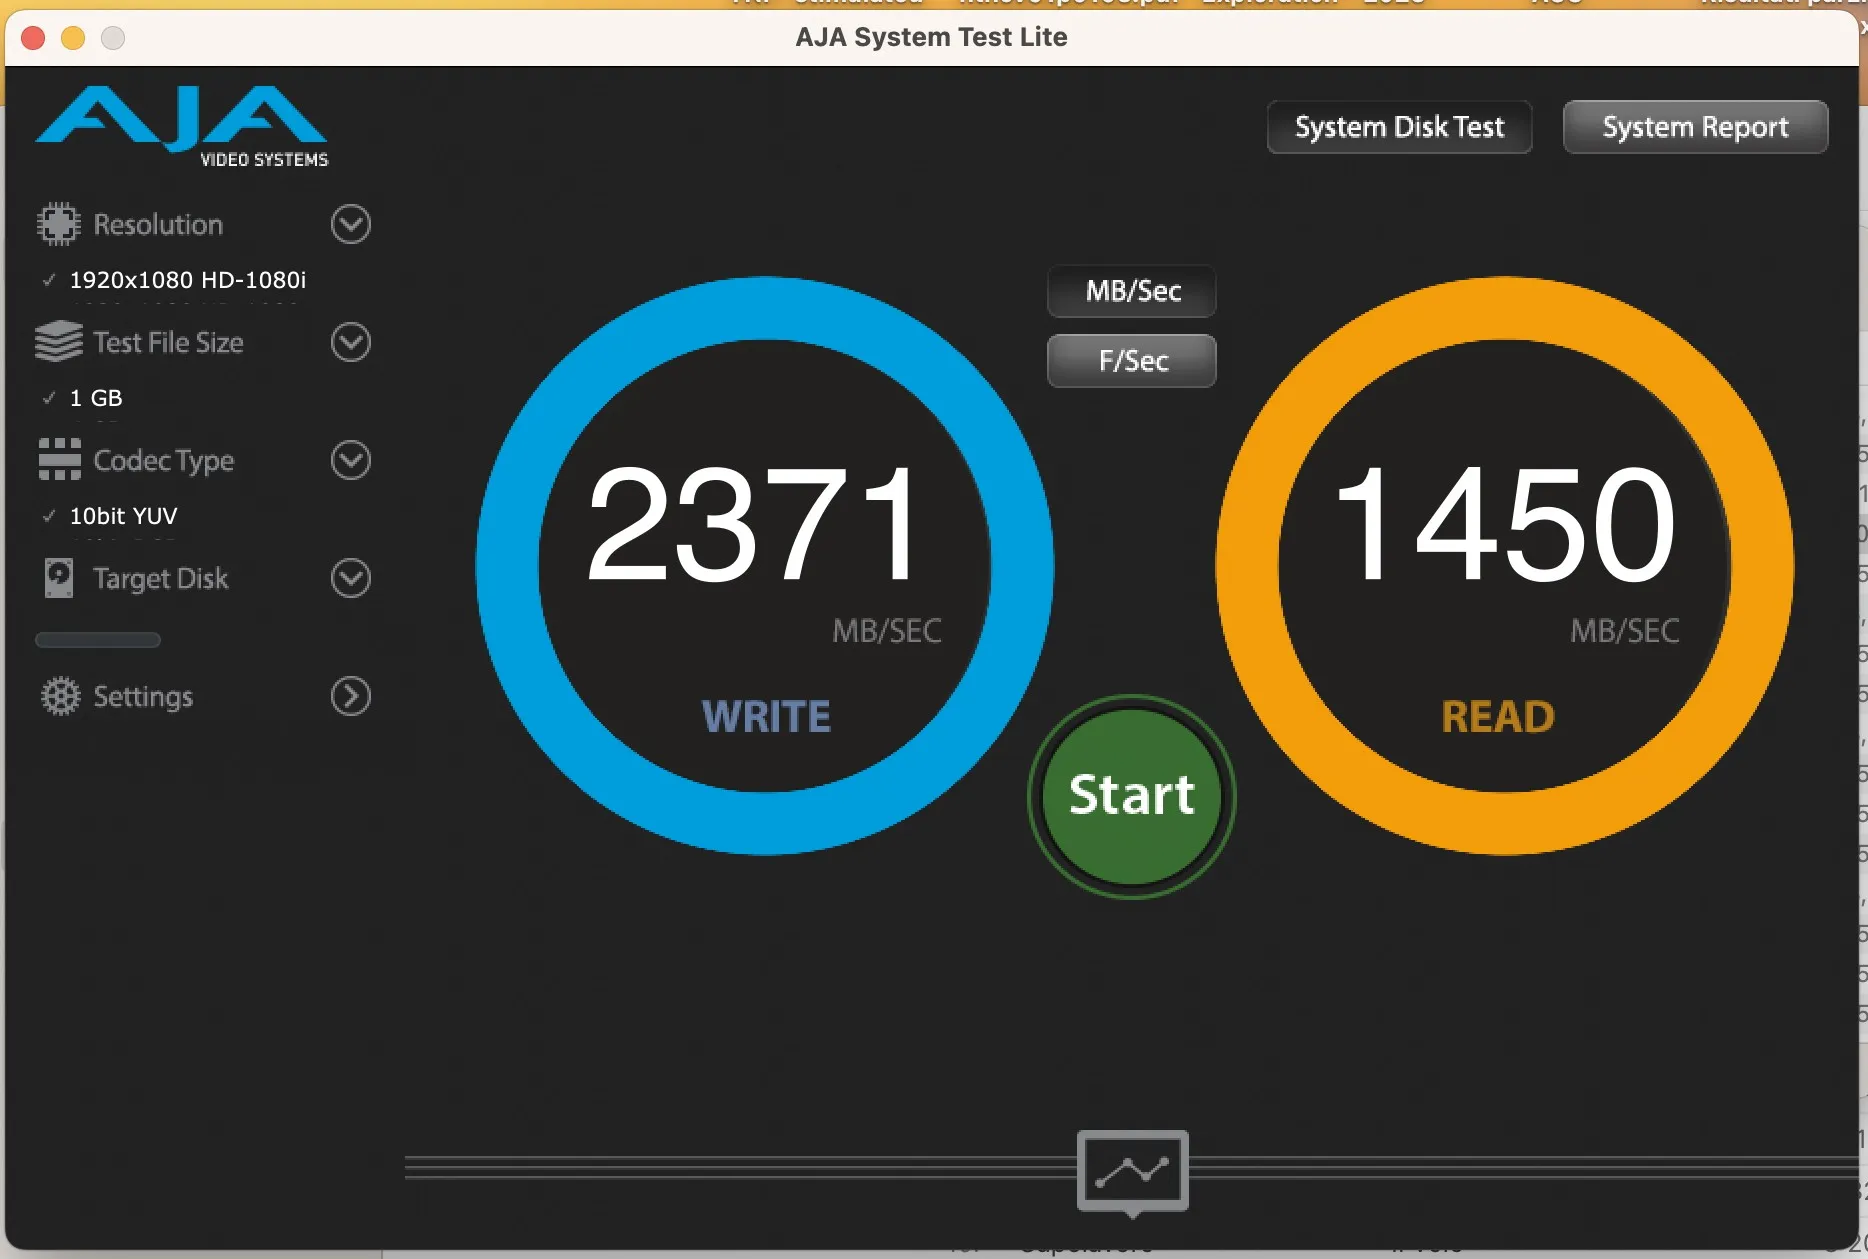This screenshot has height=1259, width=1868.
Task: Switch display units to F/Sec
Action: coord(1131,361)
